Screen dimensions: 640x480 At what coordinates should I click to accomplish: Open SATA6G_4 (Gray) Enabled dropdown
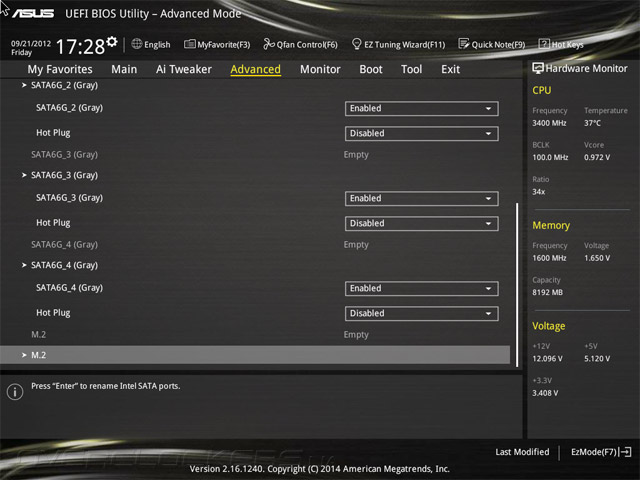(x=421, y=289)
